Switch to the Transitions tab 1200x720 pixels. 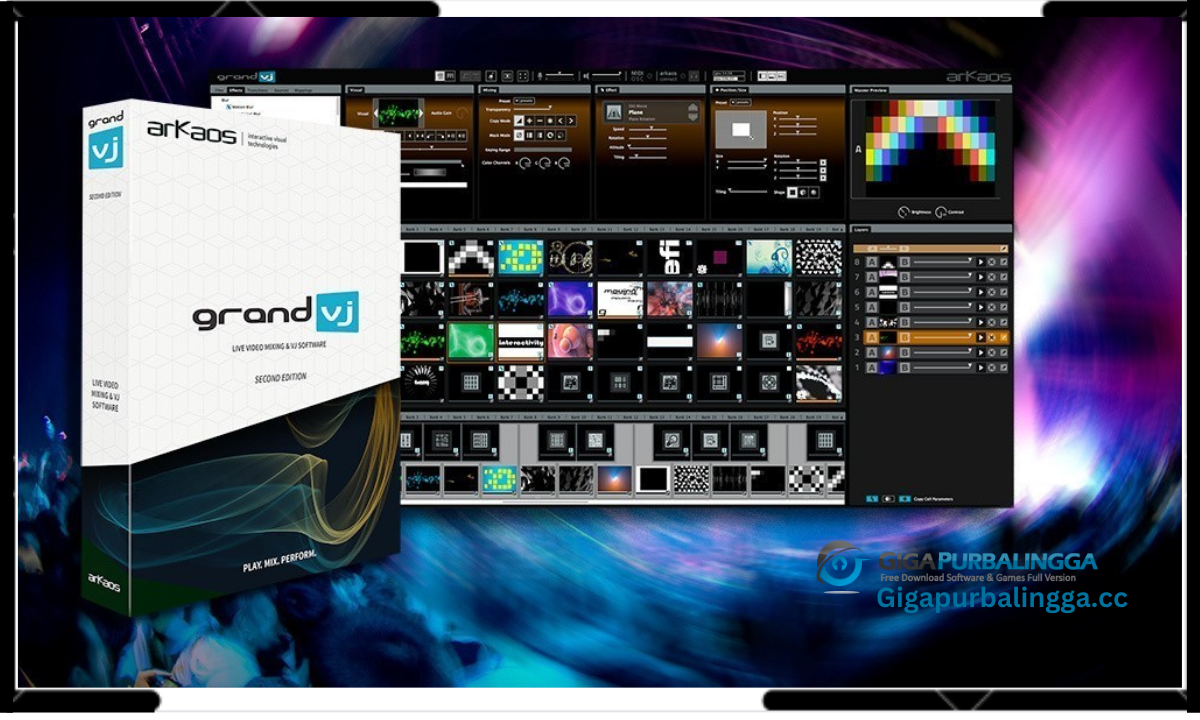(x=257, y=90)
